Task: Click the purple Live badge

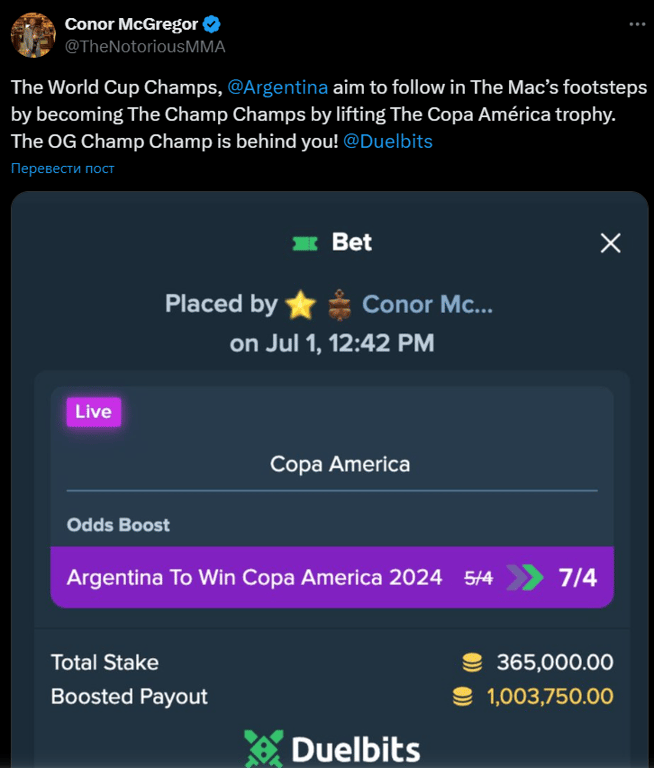Action: click(94, 411)
